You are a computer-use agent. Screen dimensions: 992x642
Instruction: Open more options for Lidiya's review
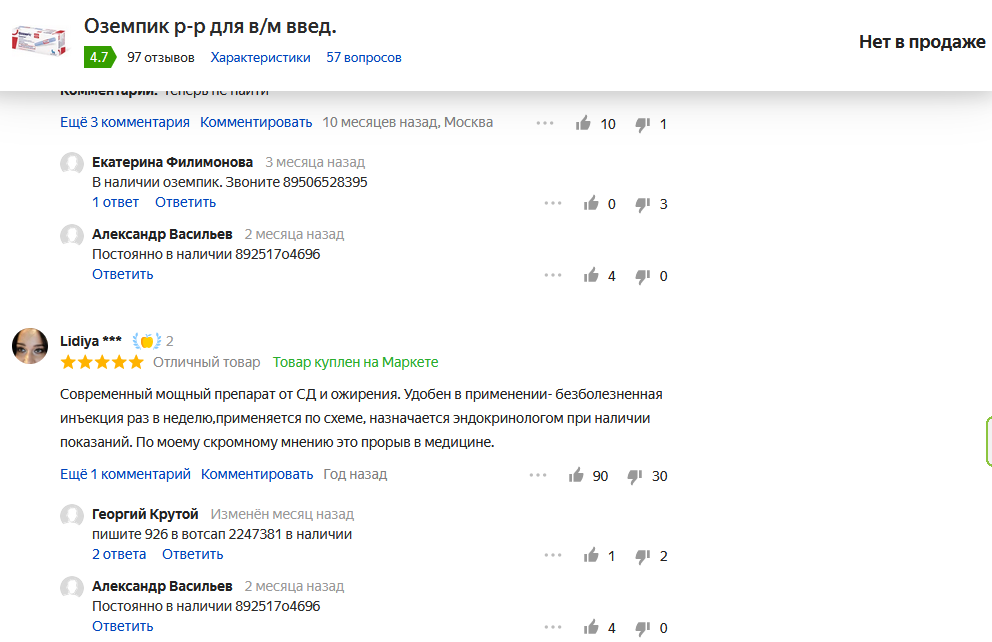[538, 474]
